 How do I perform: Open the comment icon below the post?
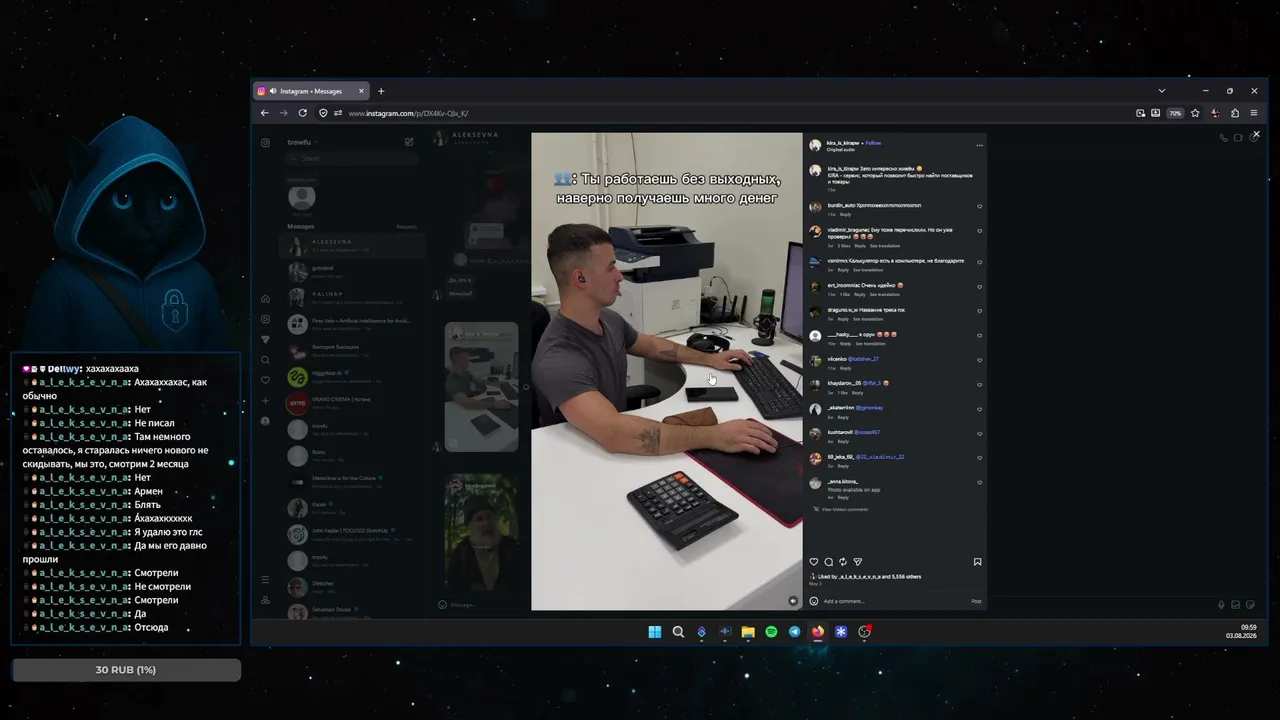(x=829, y=562)
